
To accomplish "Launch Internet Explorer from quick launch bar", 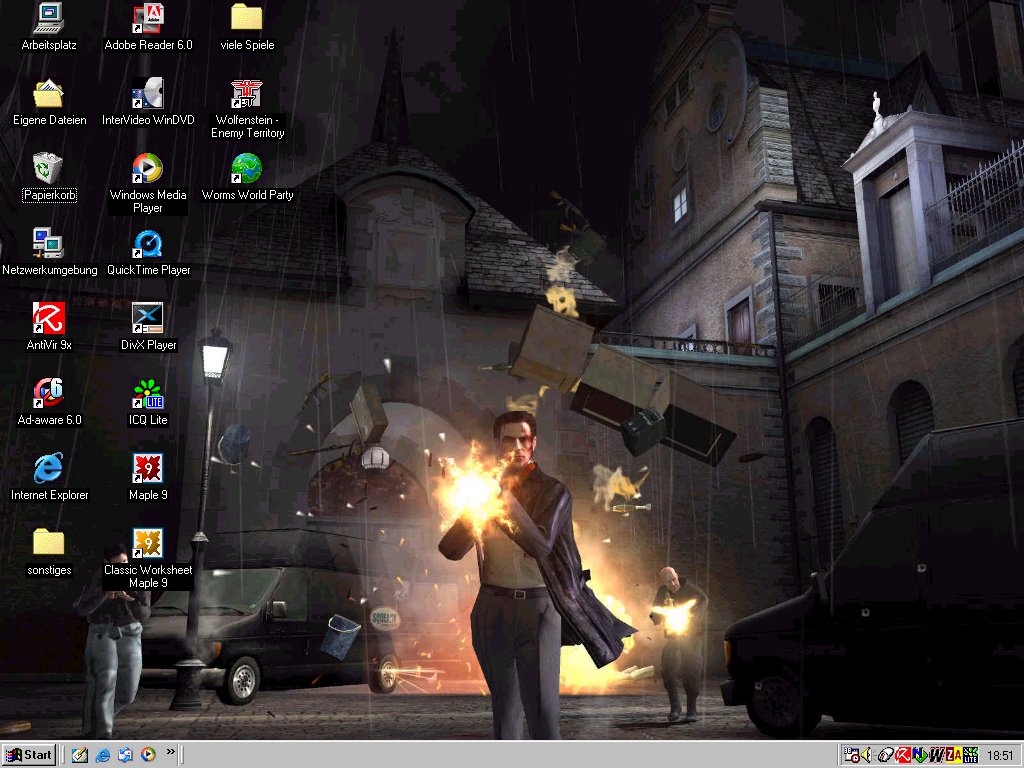I will 102,755.
